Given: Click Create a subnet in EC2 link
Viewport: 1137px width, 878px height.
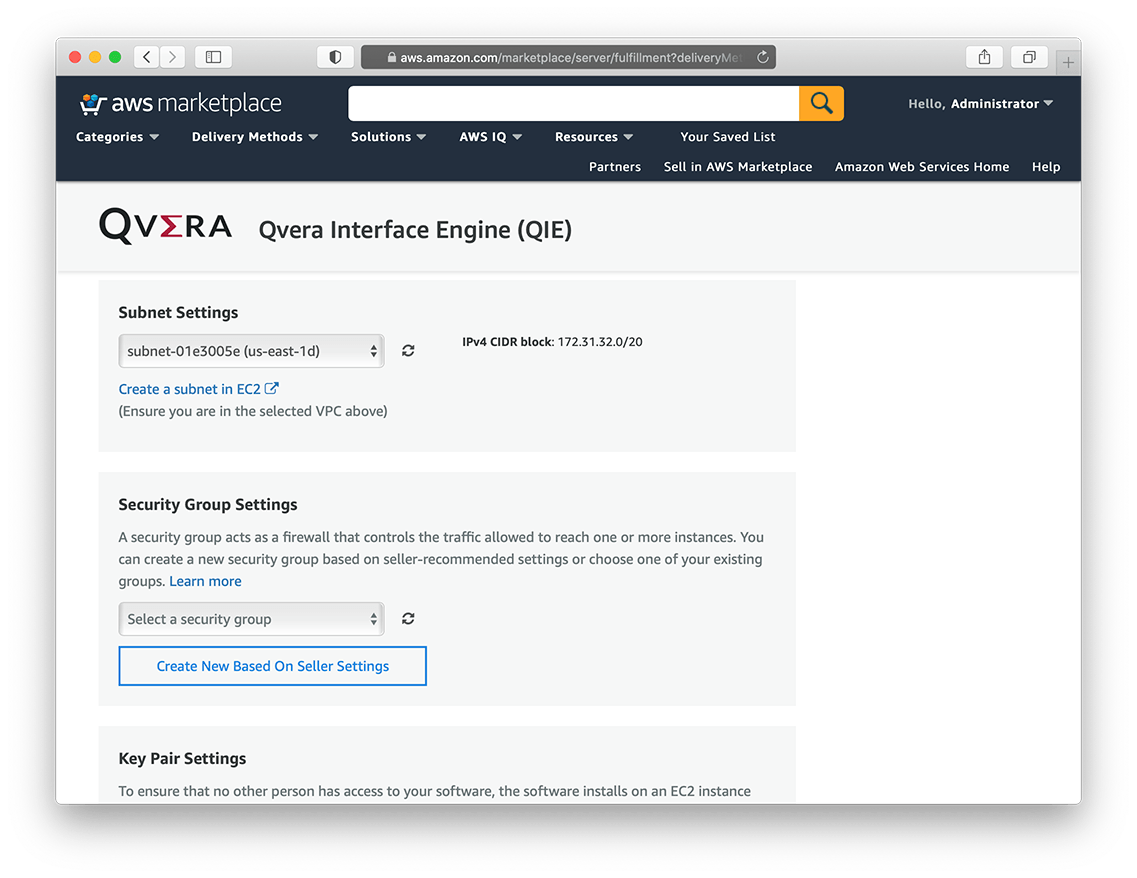Looking at the screenshot, I should coord(198,389).
